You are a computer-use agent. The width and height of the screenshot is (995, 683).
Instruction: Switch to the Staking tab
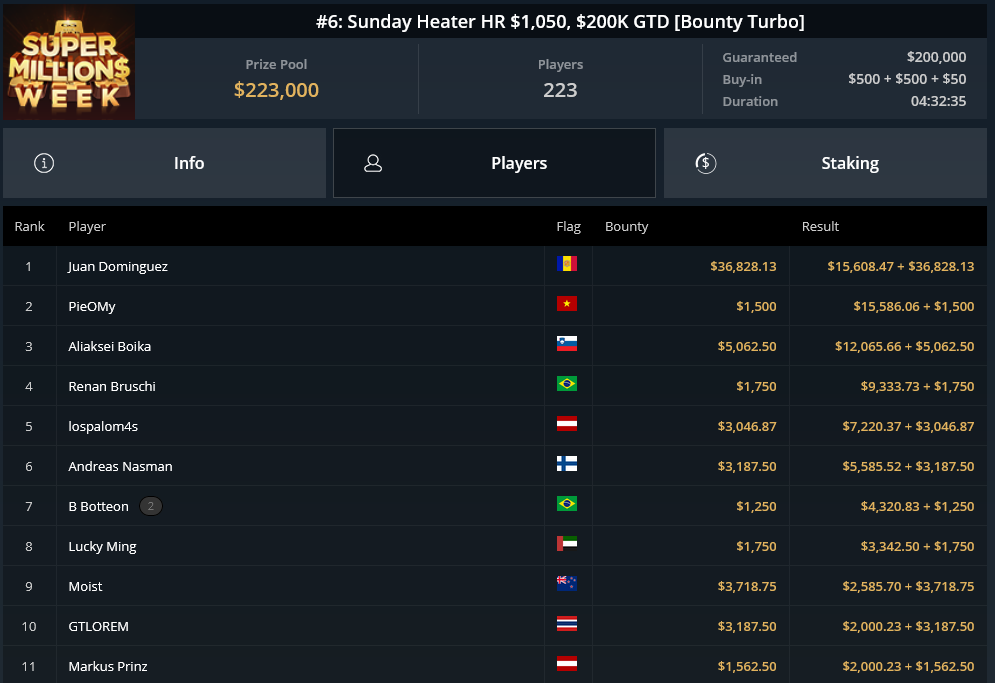coord(825,163)
